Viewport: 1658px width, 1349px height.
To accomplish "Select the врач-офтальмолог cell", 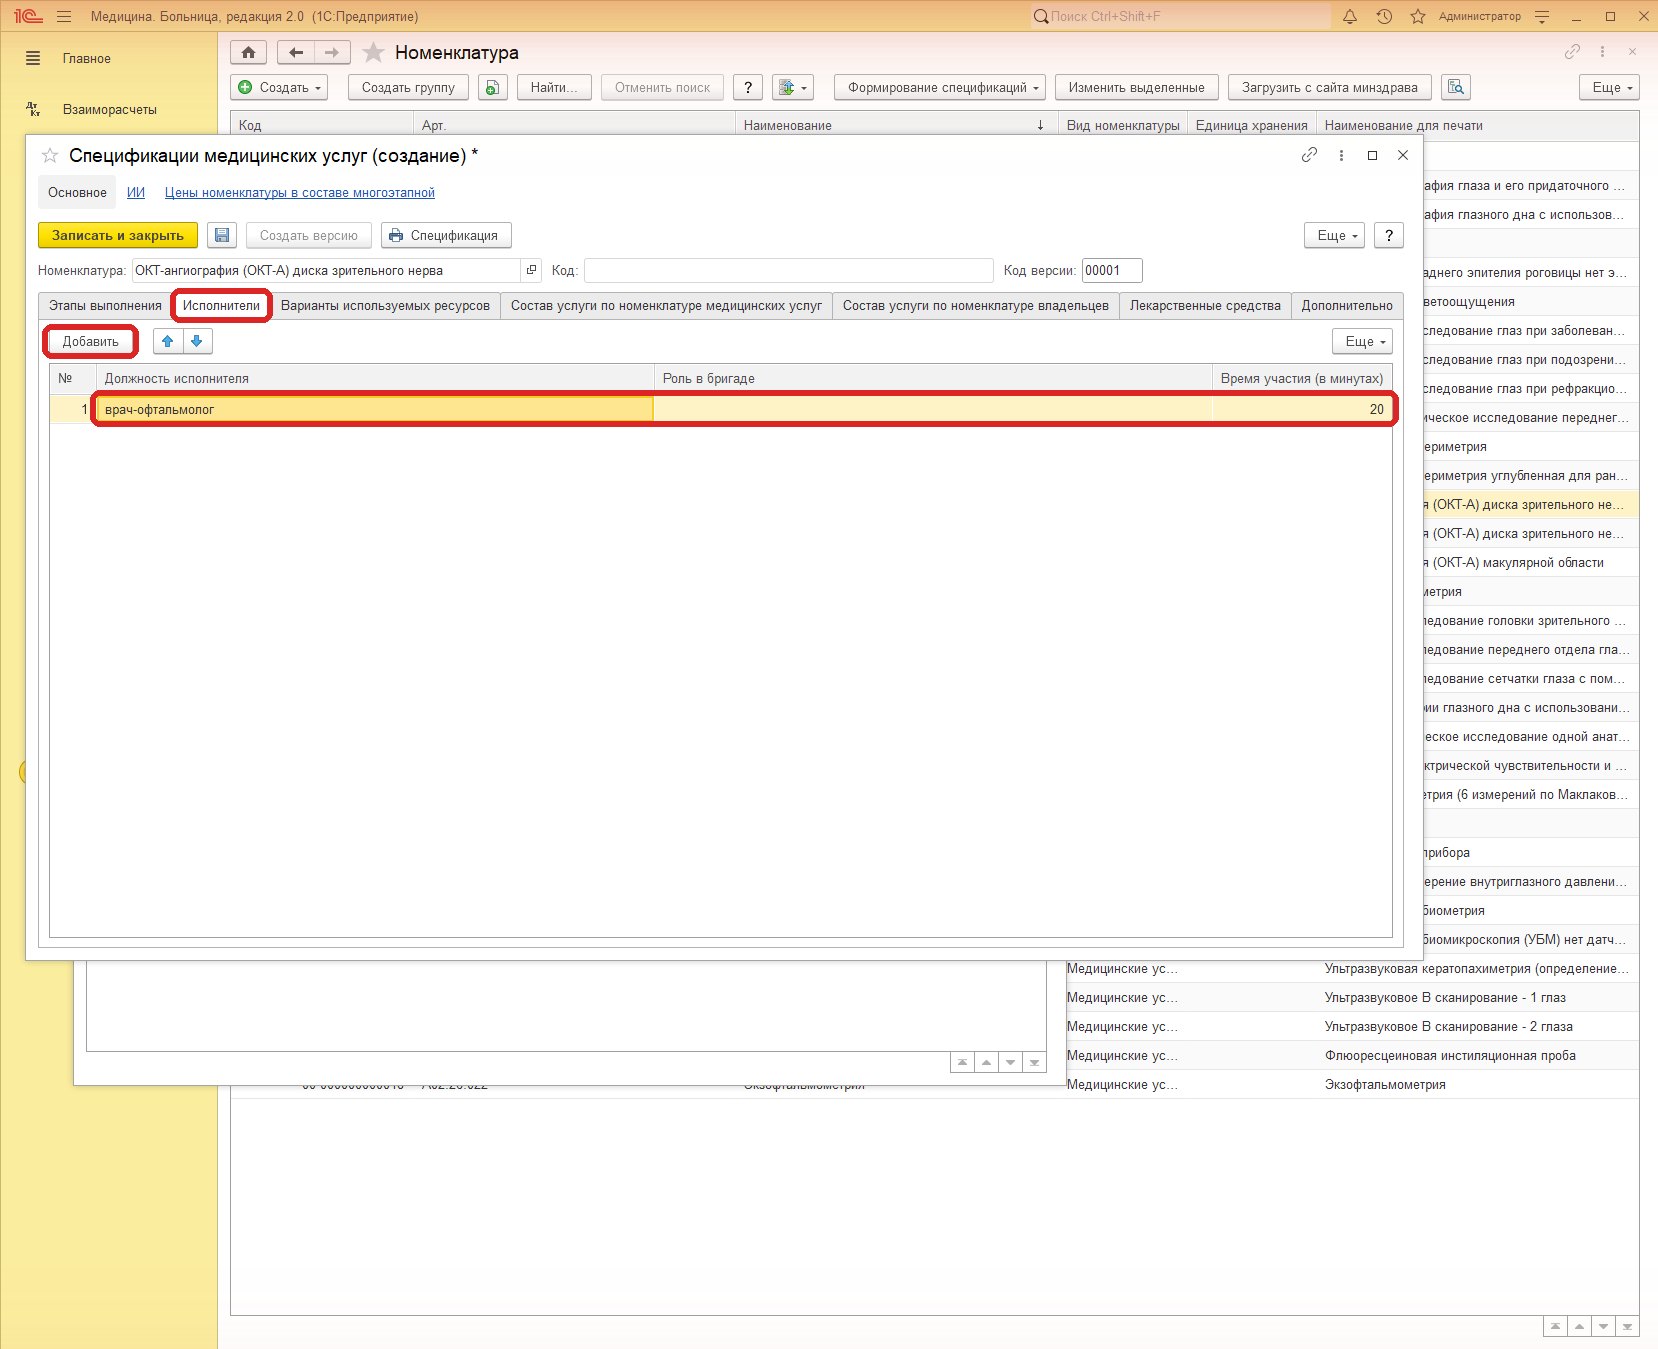I will point(374,409).
